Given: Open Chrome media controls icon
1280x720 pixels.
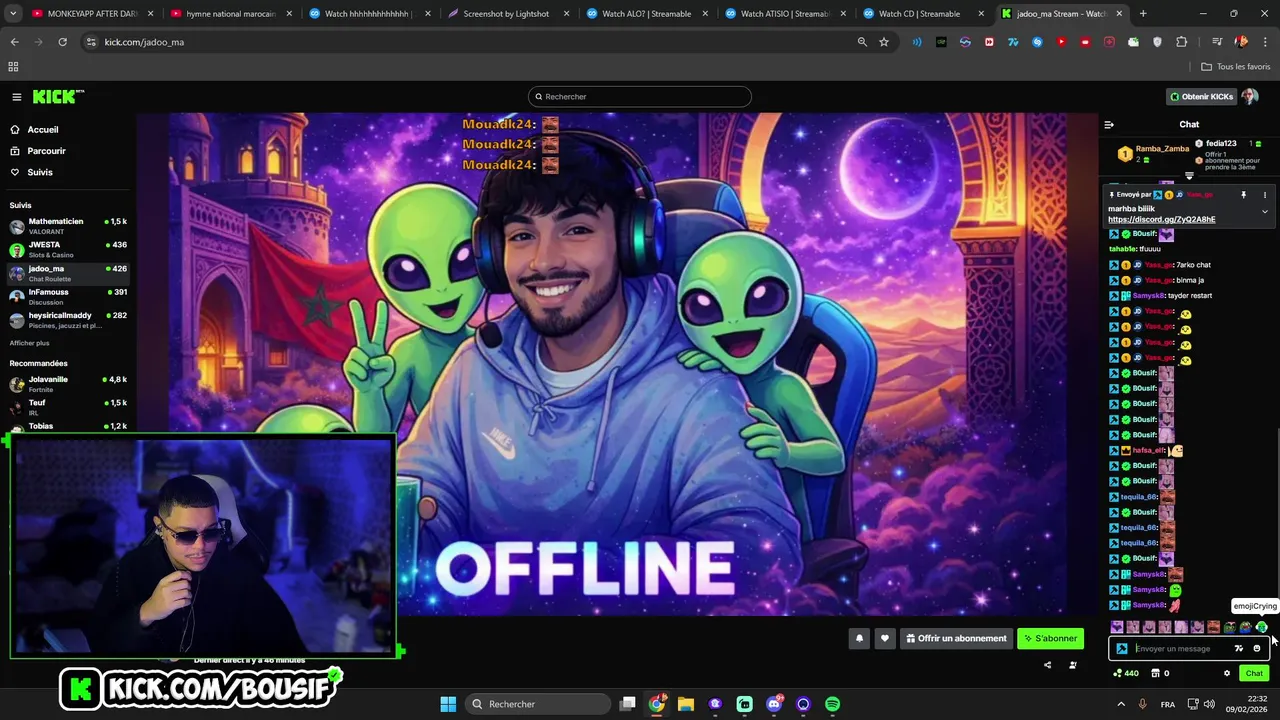Looking at the screenshot, I should pos(1217,42).
